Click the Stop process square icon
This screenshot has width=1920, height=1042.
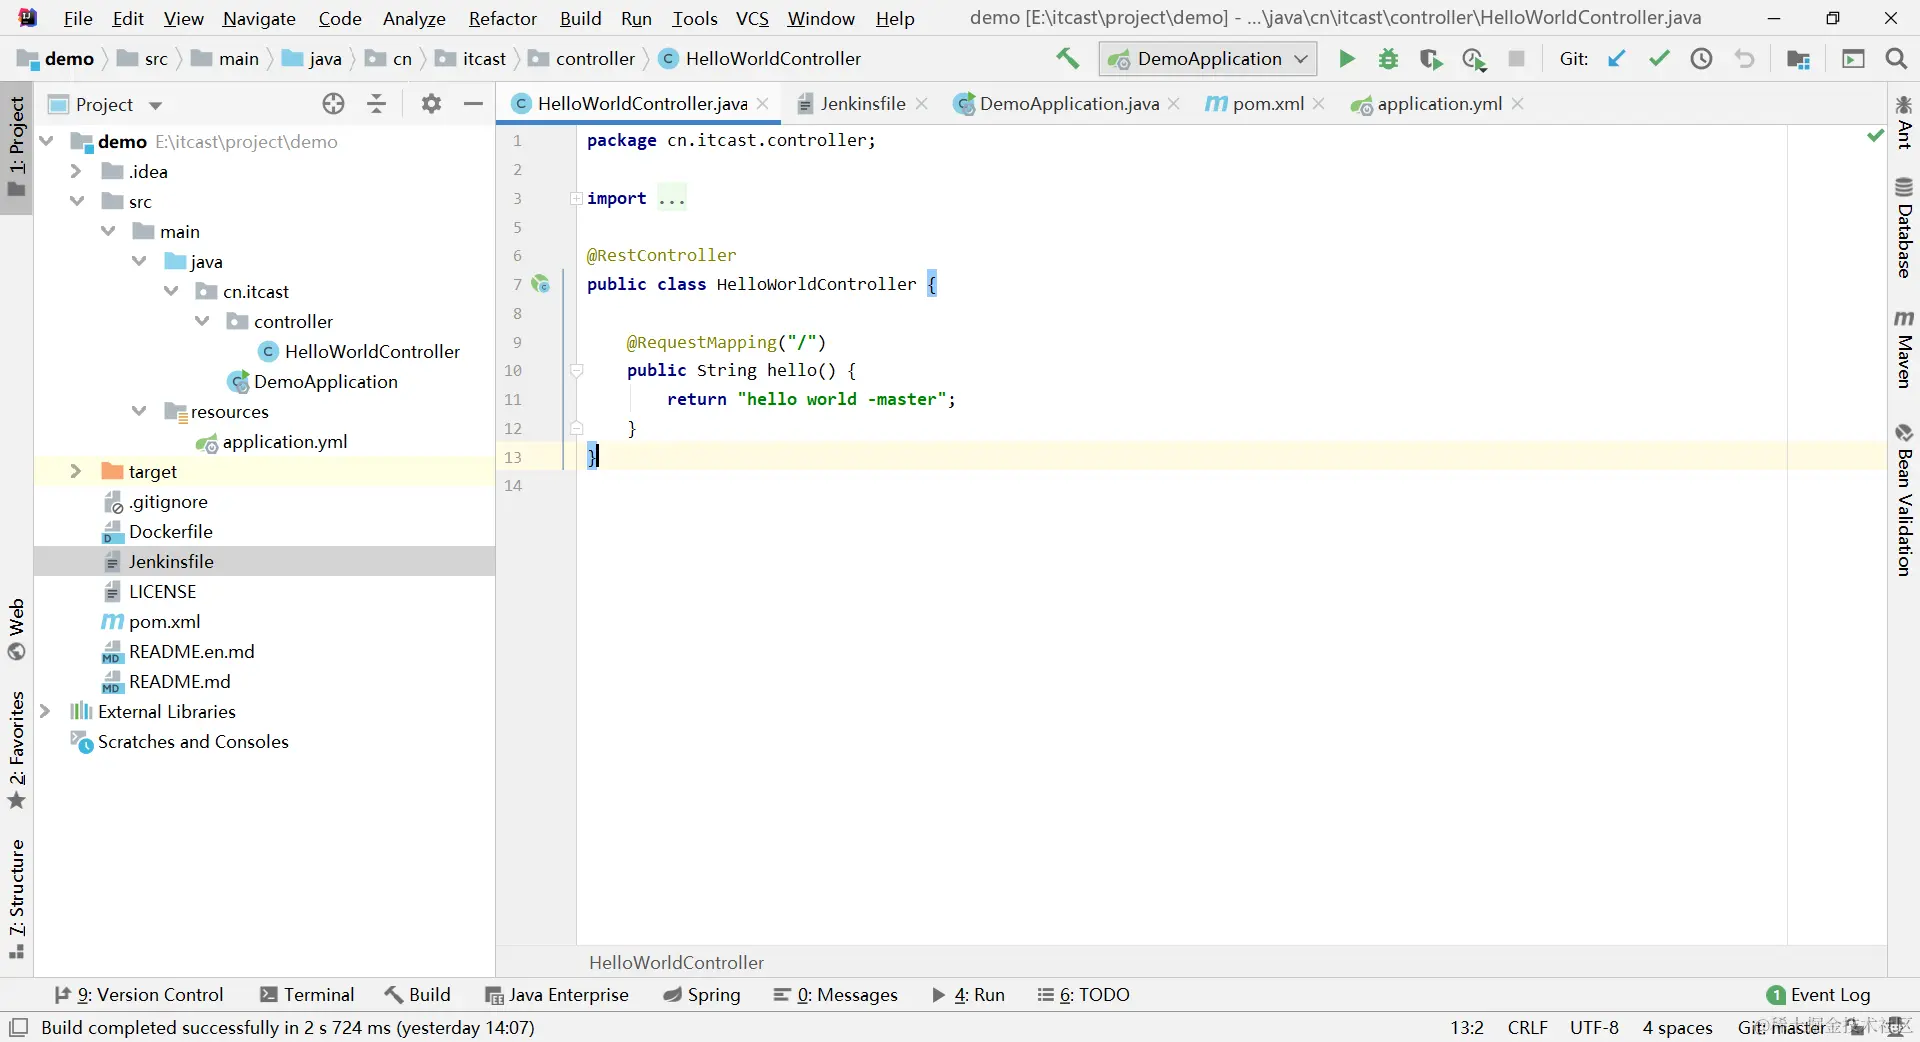pos(1516,59)
